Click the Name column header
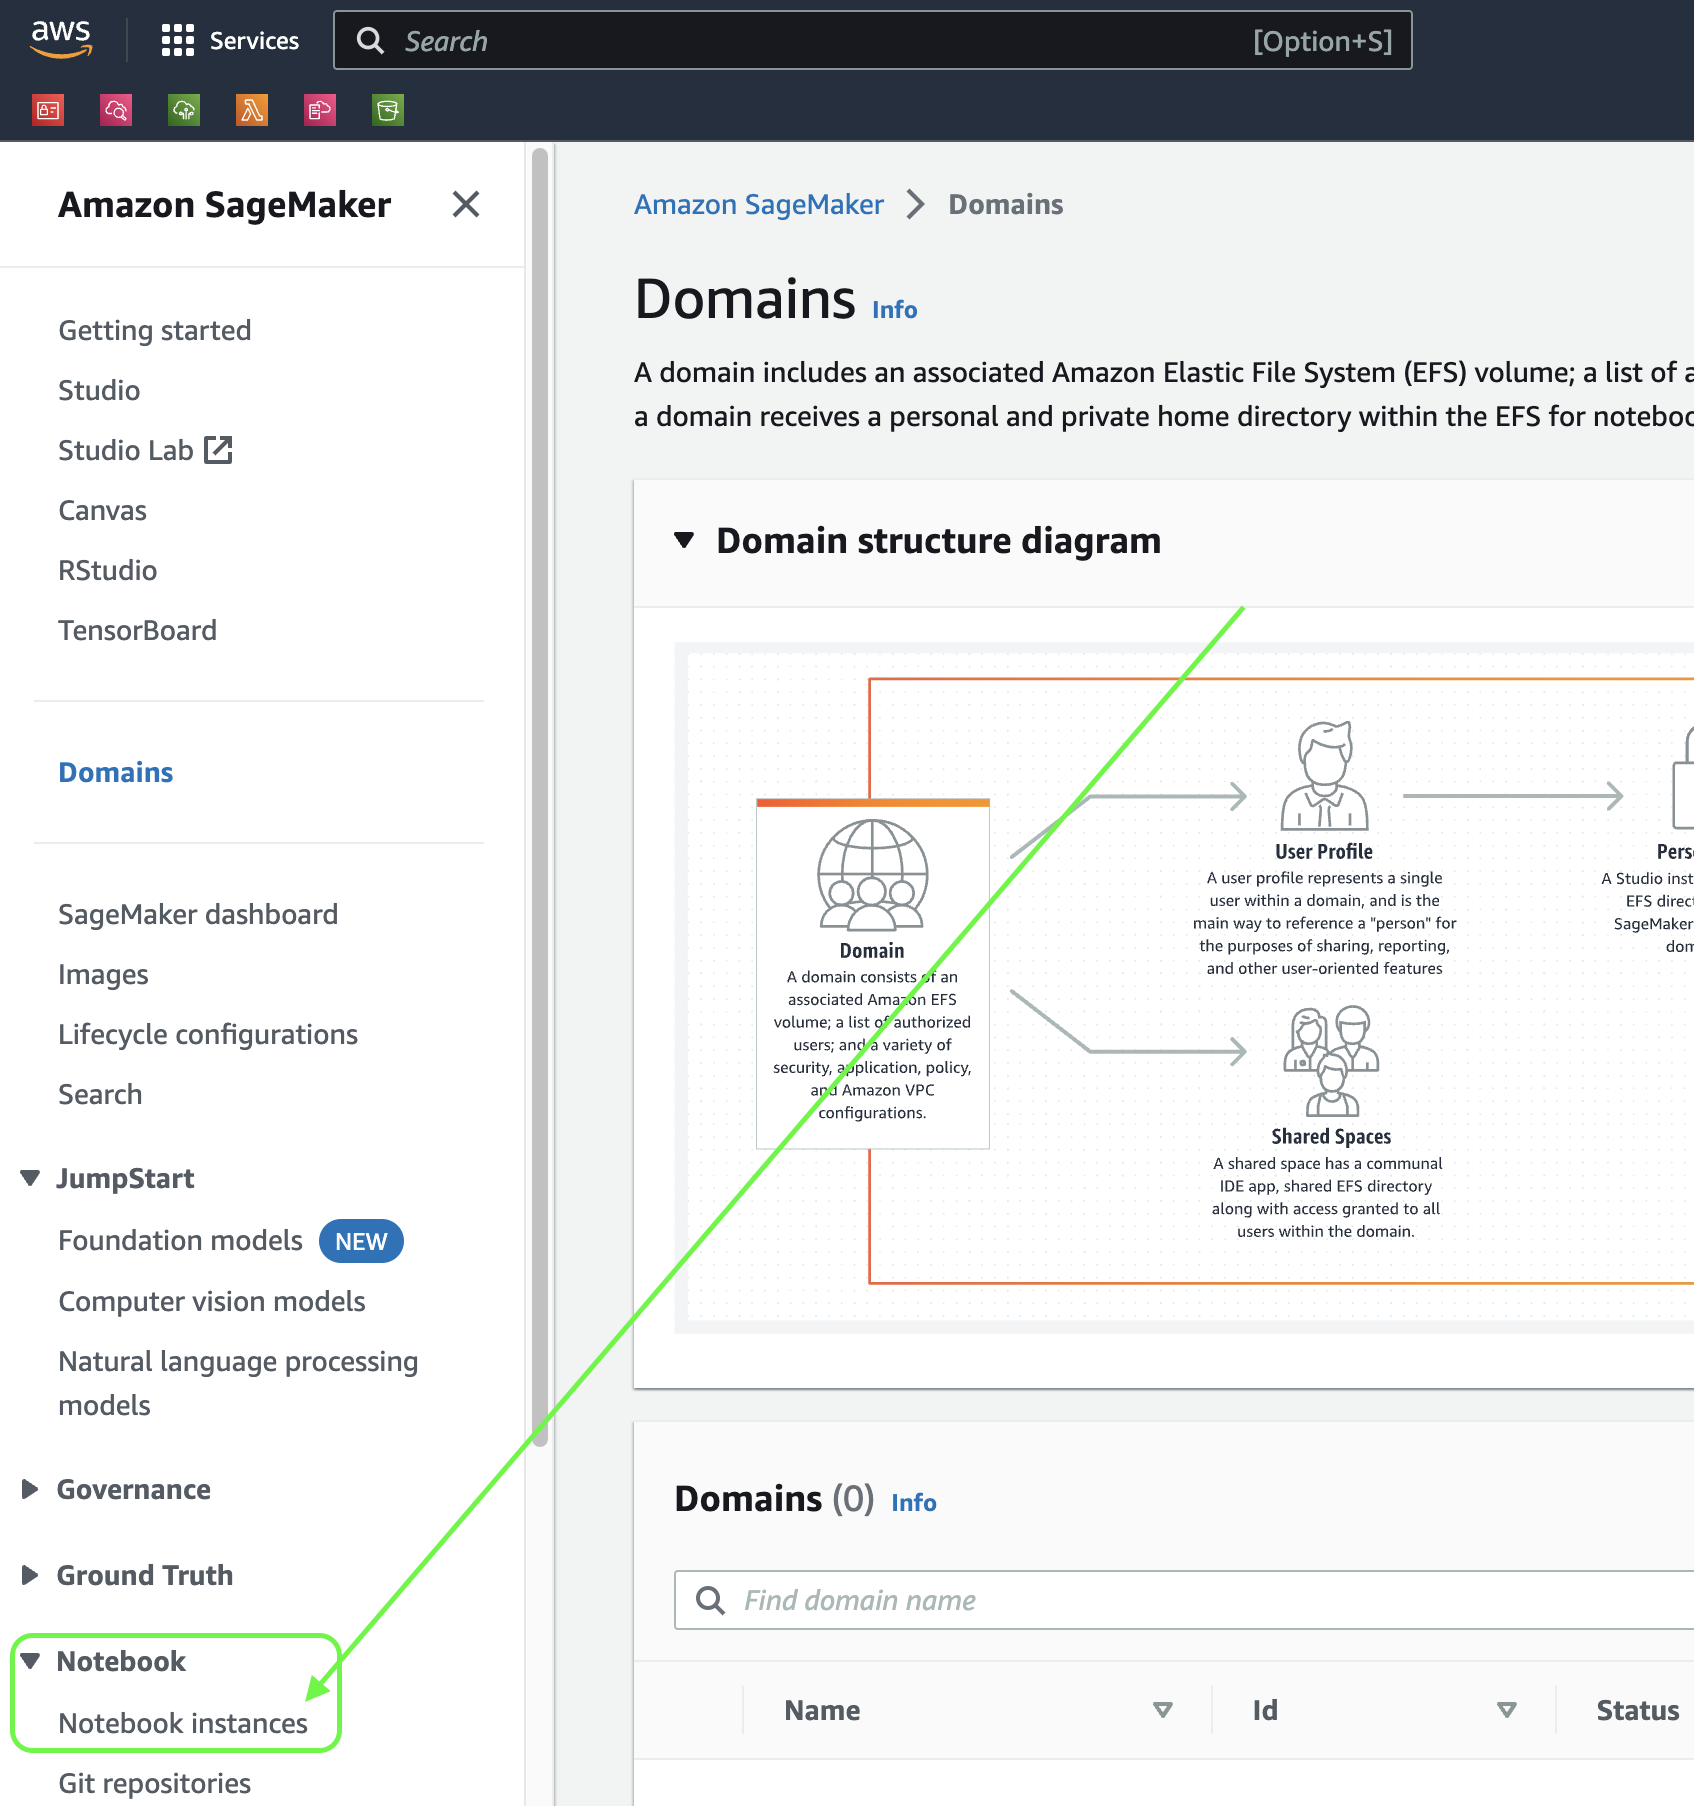This screenshot has height=1806, width=1694. pyautogui.click(x=822, y=1710)
